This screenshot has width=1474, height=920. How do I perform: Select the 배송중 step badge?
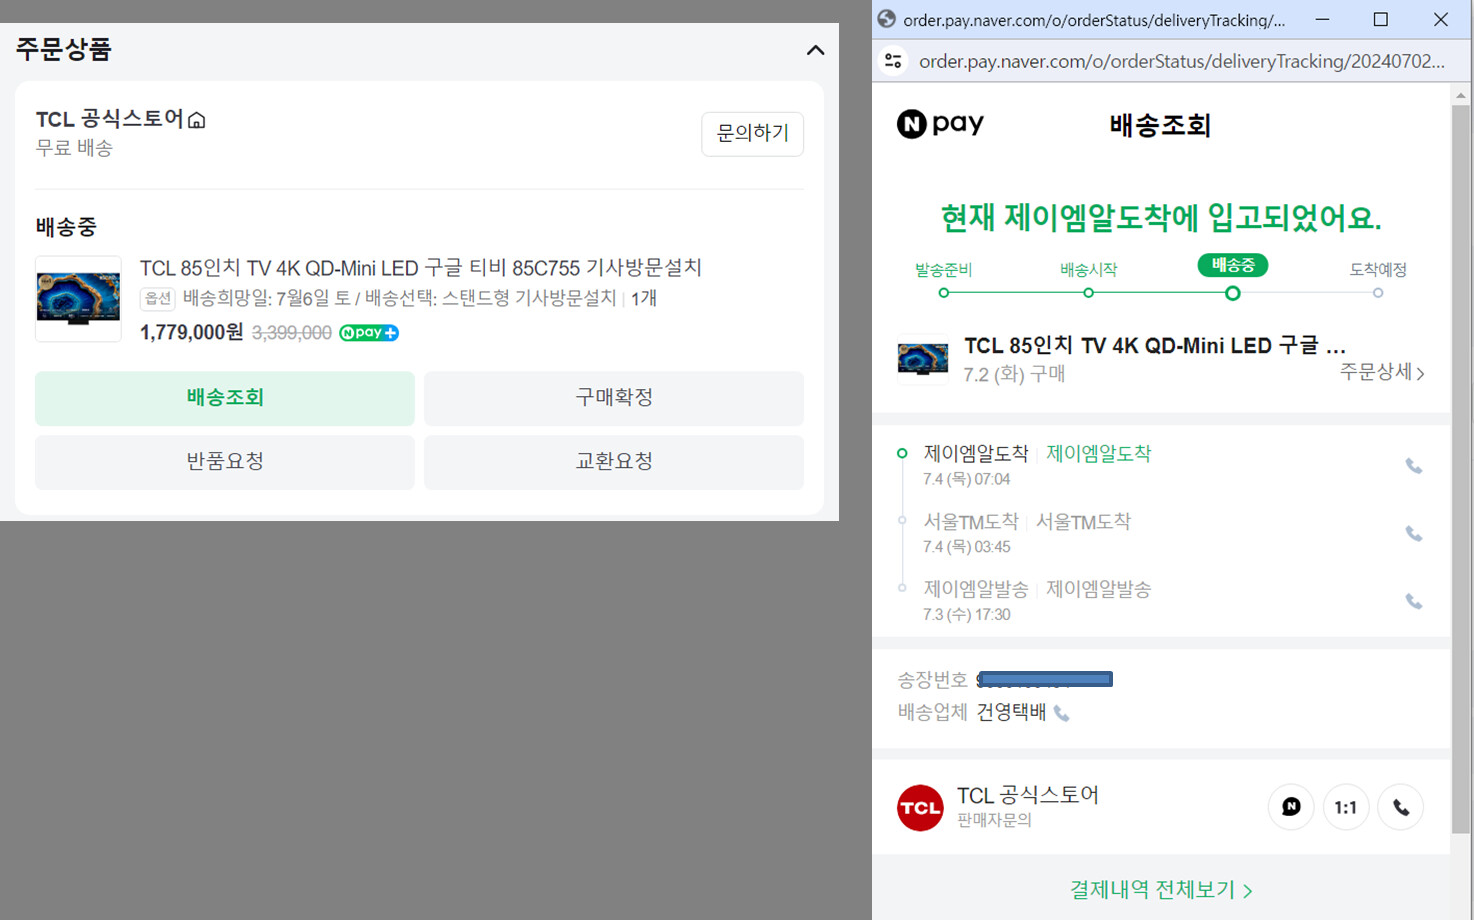(x=1233, y=265)
